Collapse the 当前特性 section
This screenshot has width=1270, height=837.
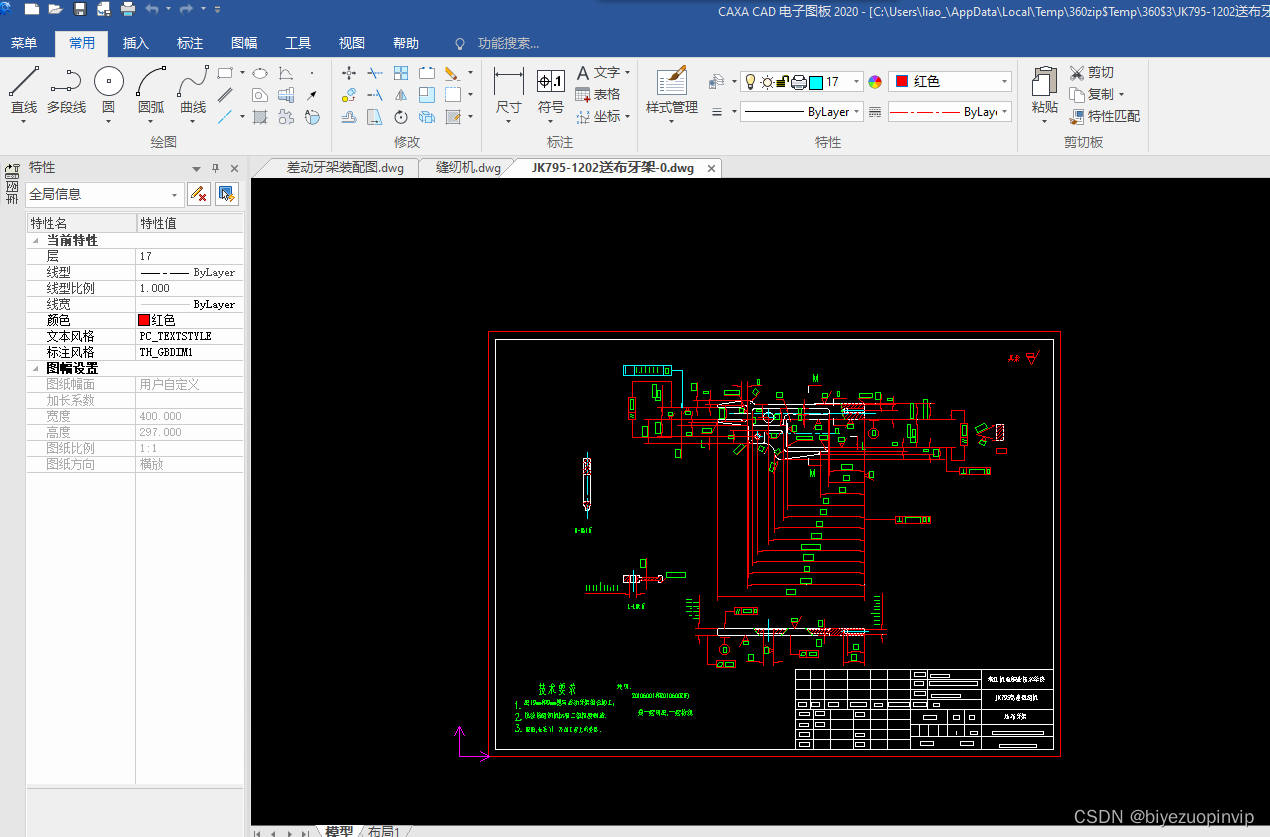pyautogui.click(x=37, y=241)
